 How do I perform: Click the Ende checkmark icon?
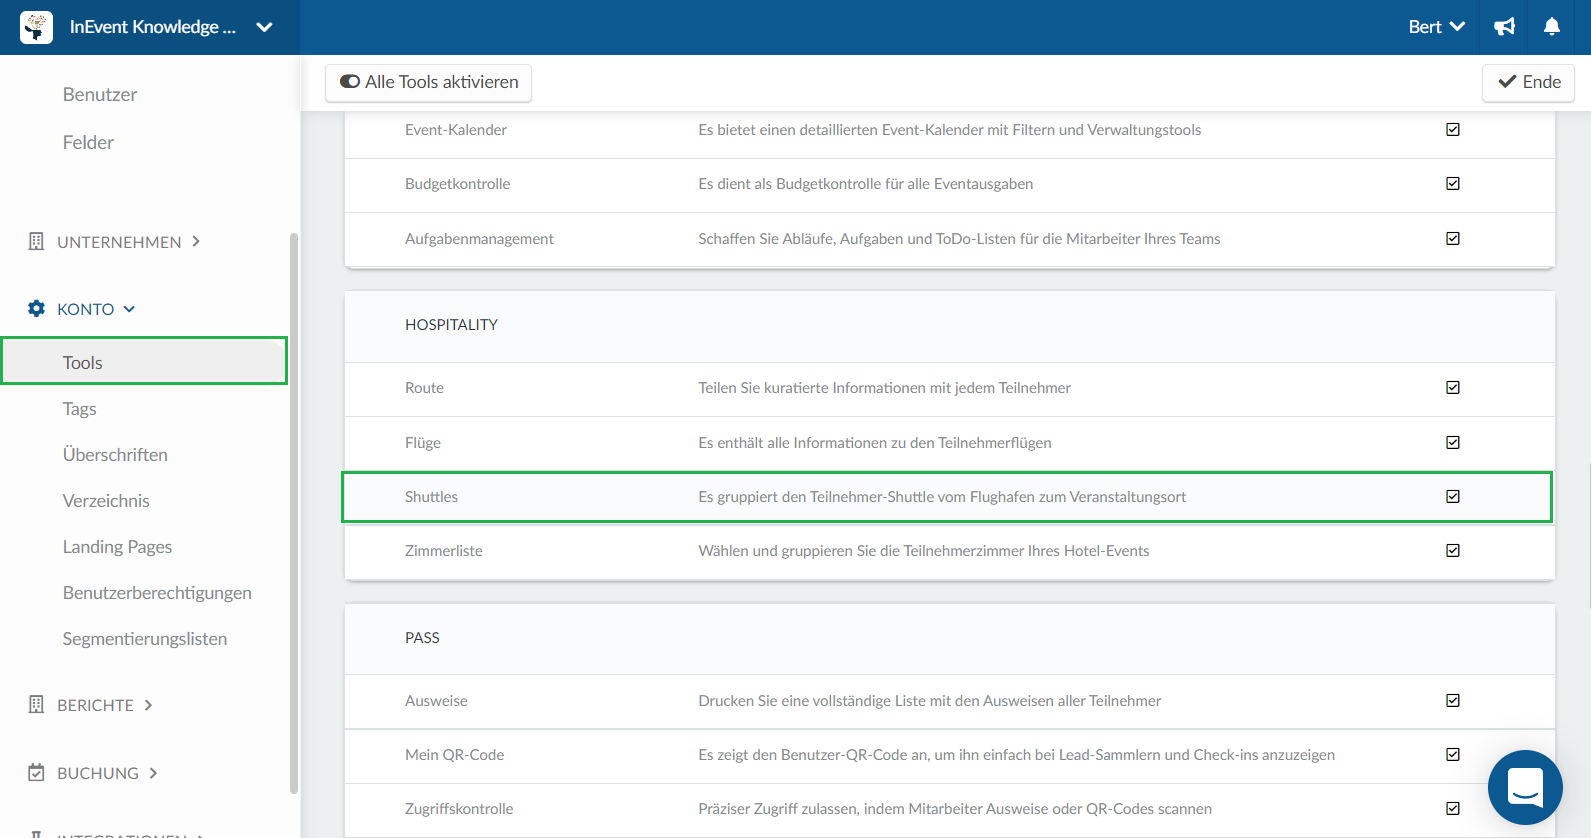click(x=1507, y=82)
